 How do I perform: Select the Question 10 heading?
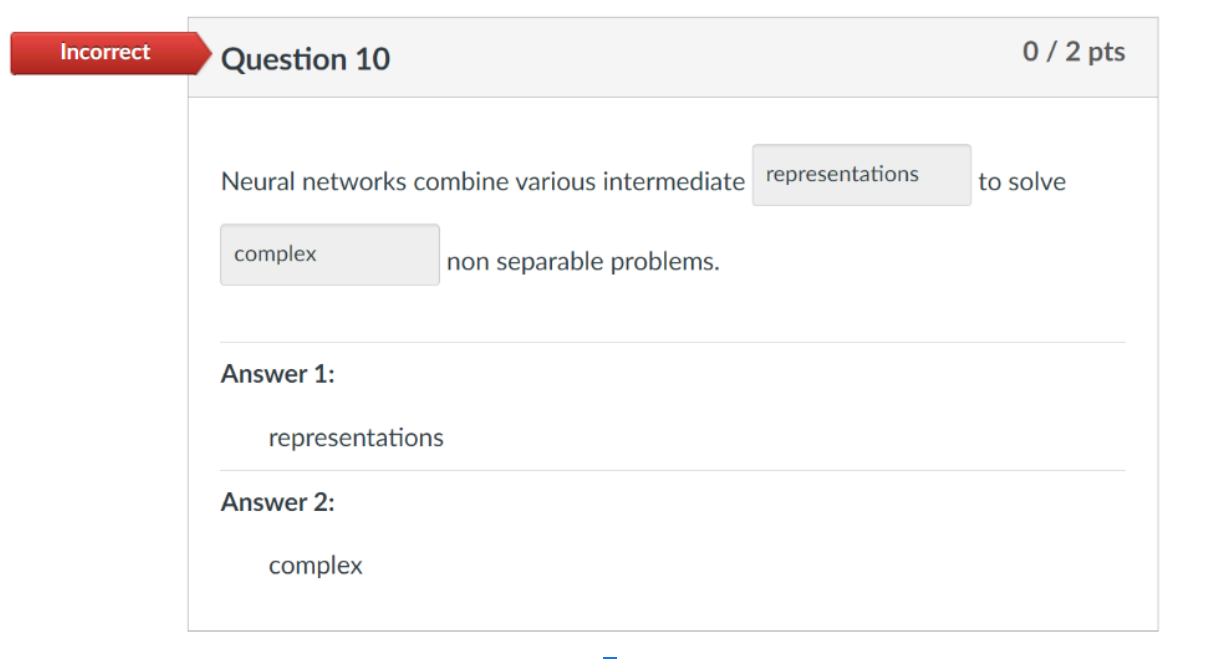pyautogui.click(x=305, y=59)
